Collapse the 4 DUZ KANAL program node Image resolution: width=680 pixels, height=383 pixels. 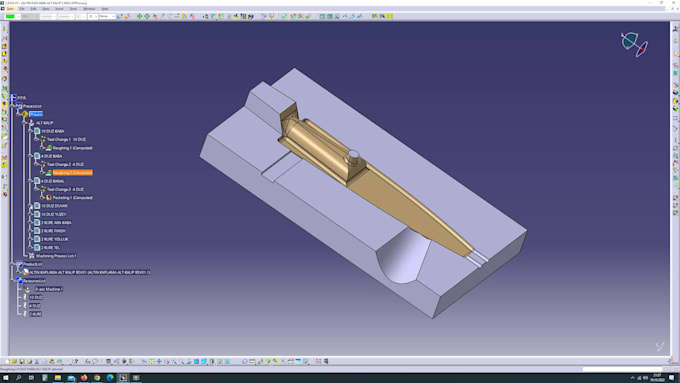pyautogui.click(x=30, y=181)
